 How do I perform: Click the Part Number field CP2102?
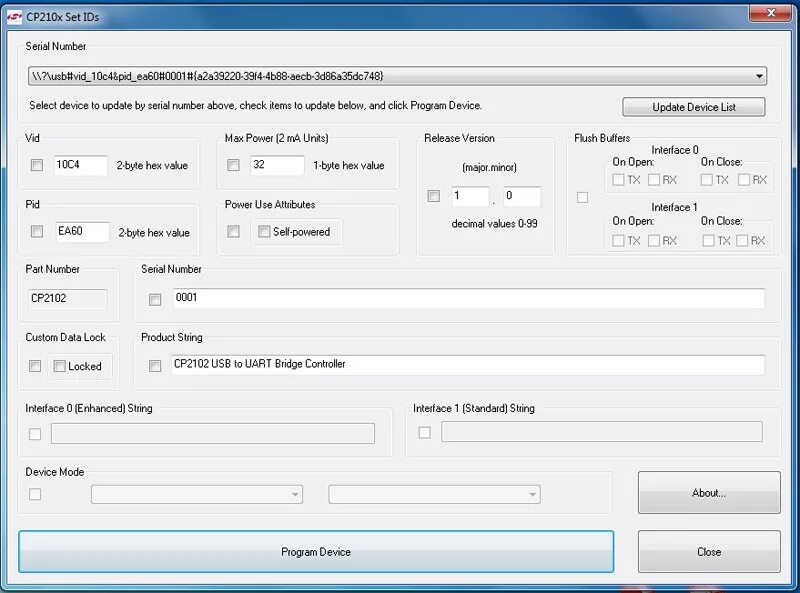(x=67, y=299)
